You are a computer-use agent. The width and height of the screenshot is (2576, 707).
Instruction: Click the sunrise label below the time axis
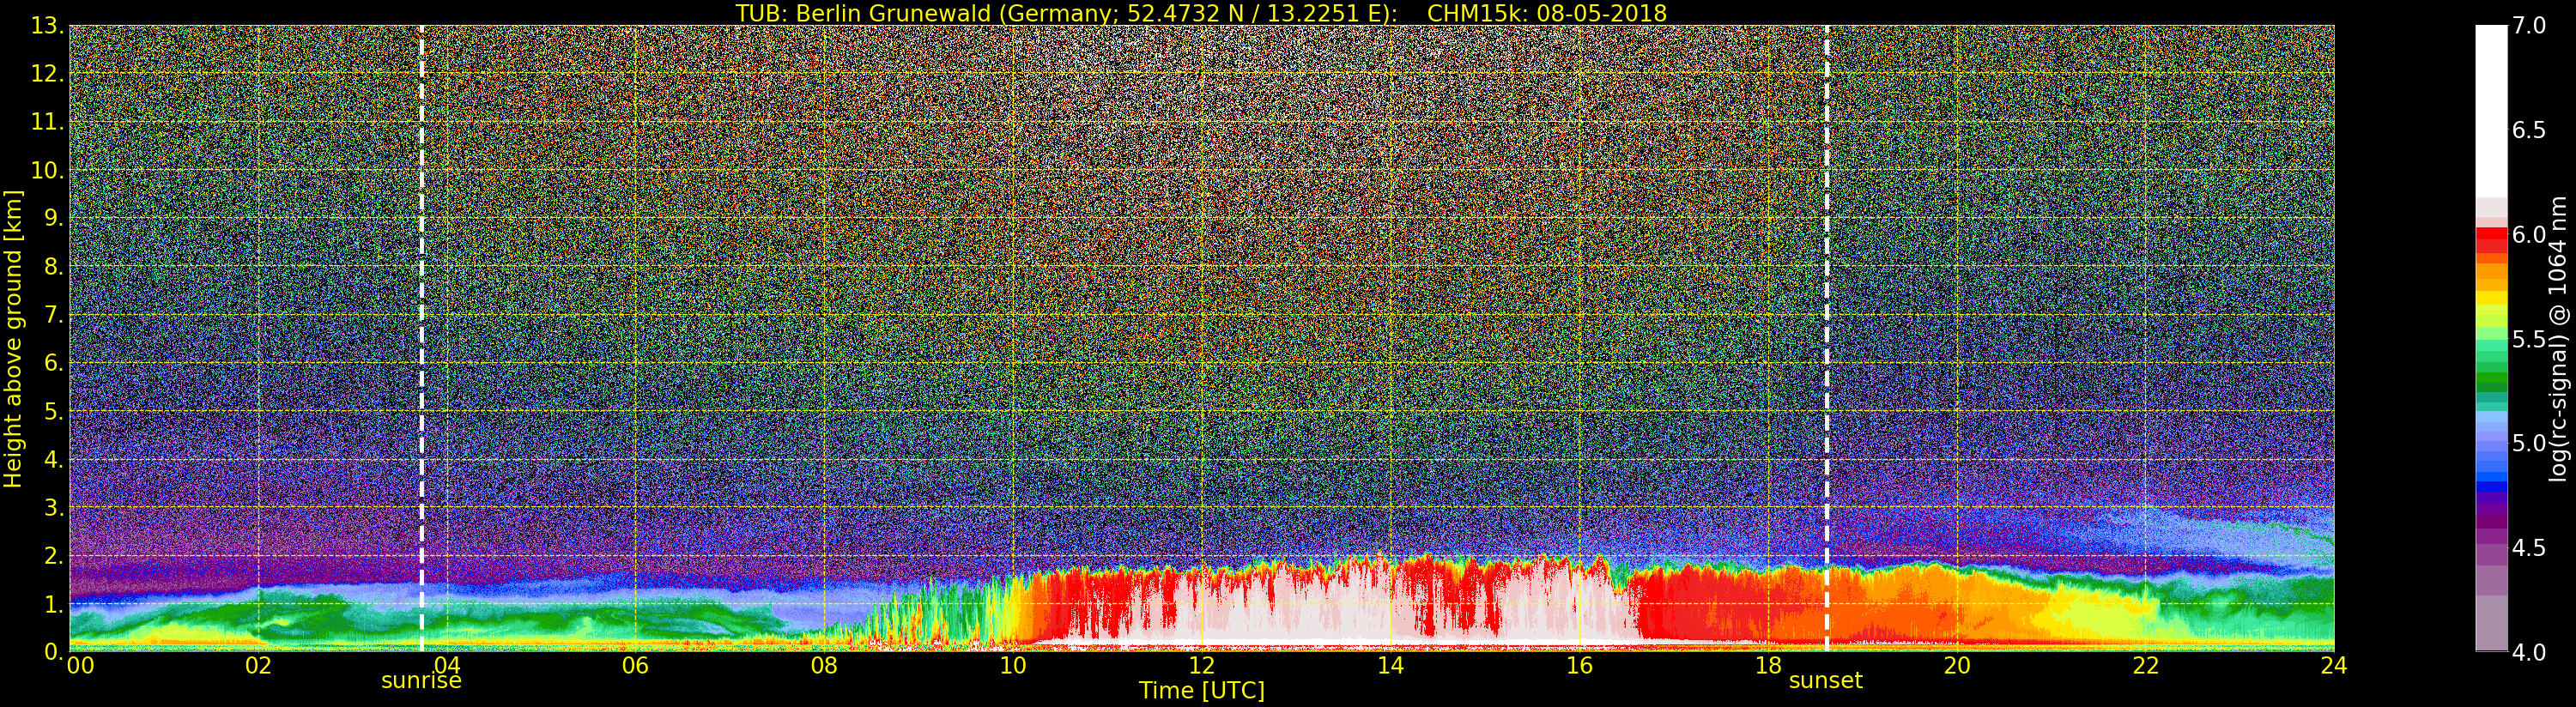[421, 681]
